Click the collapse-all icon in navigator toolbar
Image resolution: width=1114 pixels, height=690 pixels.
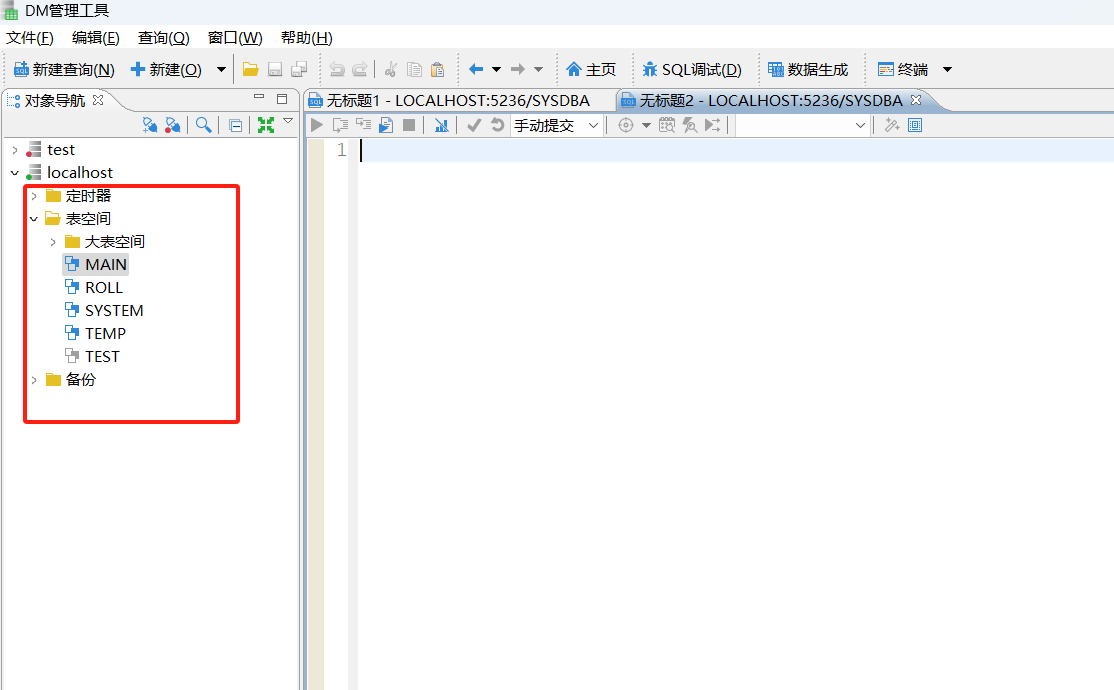coord(235,126)
